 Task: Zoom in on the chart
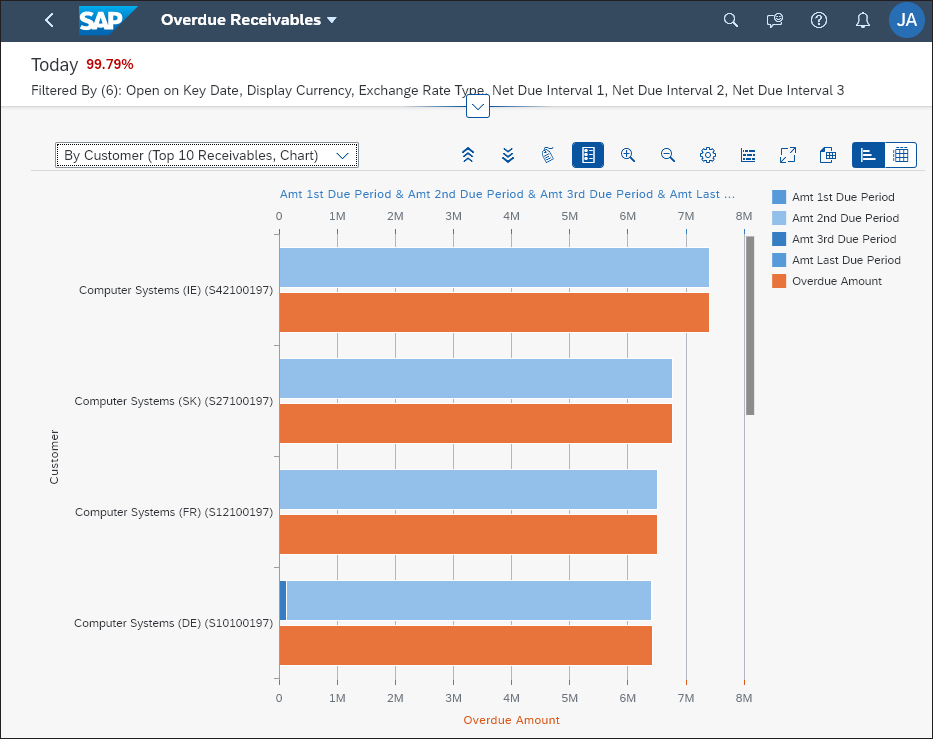(628, 155)
